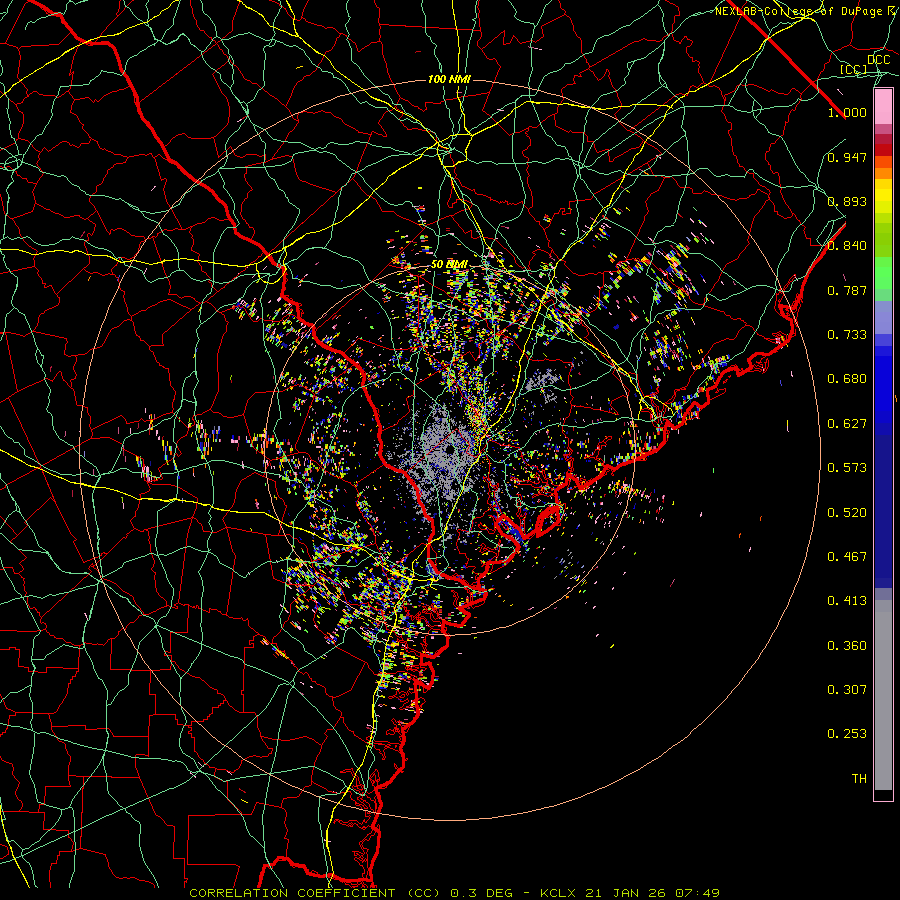Click the 0.947 scale value
The width and height of the screenshot is (900, 900).
click(x=847, y=157)
